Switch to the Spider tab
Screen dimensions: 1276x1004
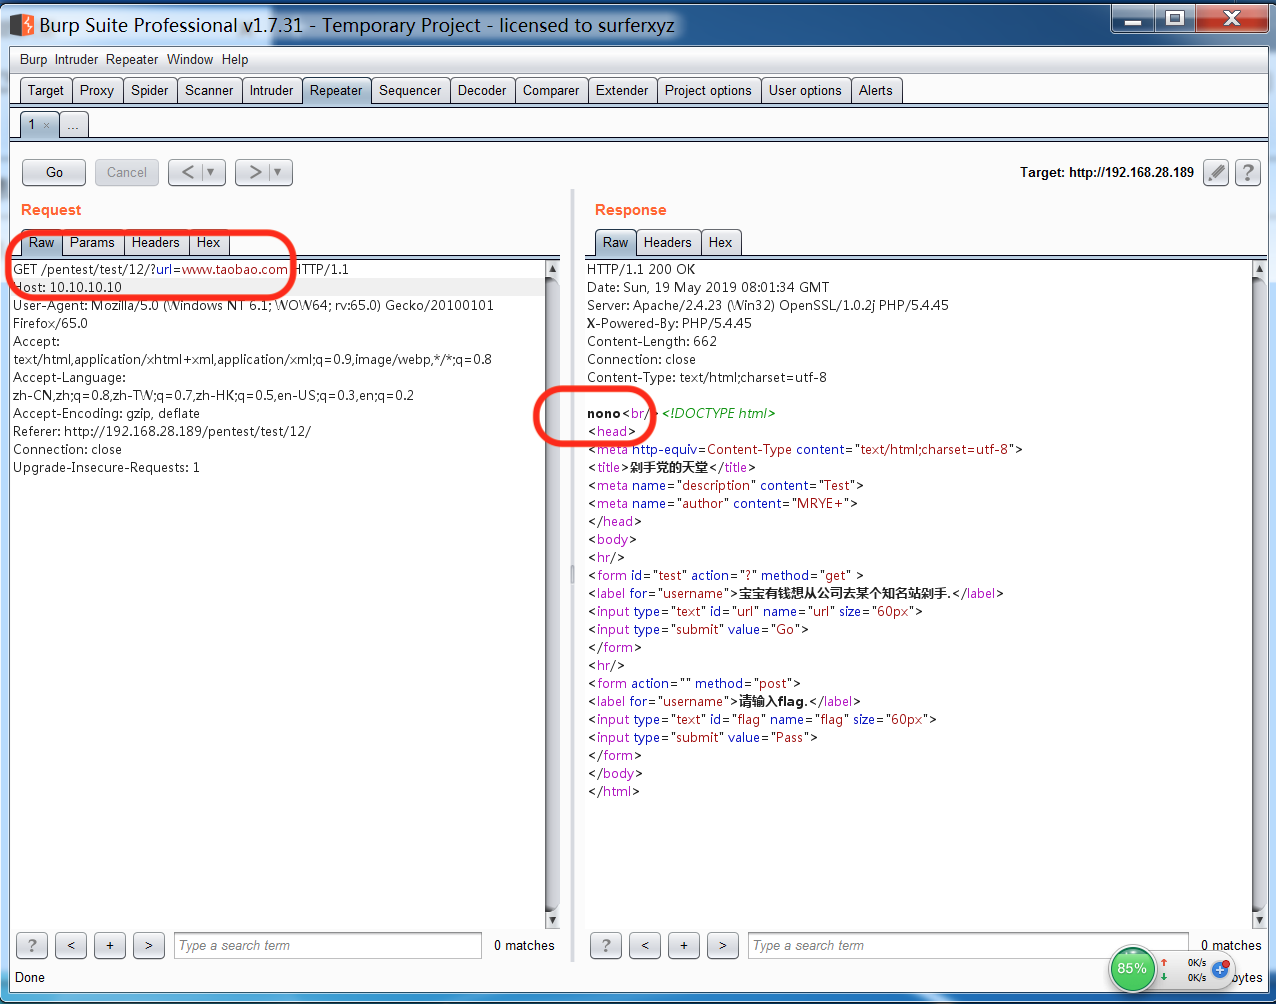click(150, 90)
